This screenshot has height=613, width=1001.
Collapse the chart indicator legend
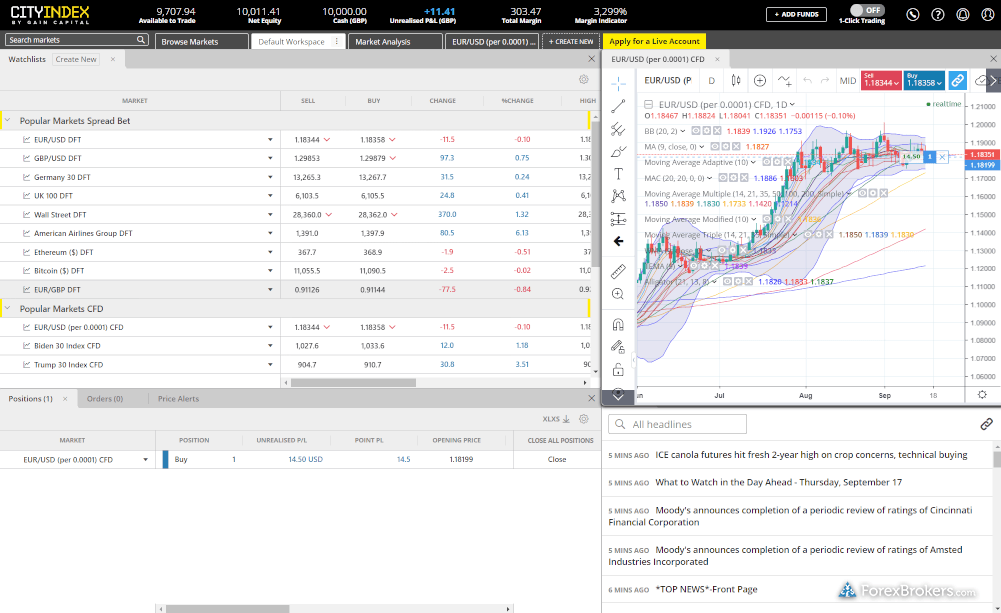649,104
